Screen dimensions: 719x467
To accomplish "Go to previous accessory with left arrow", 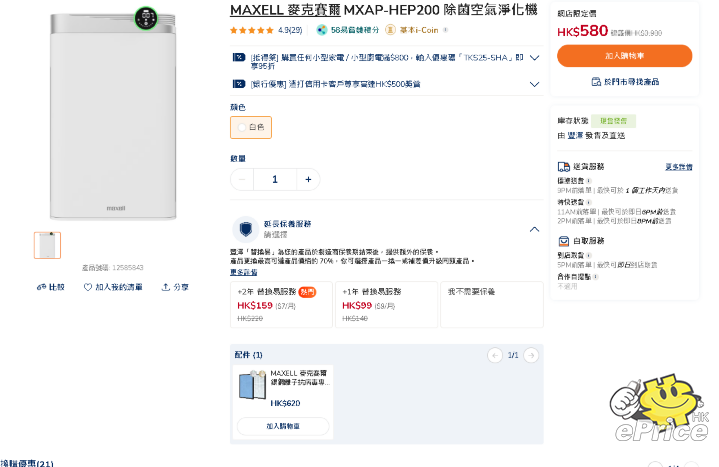I will click(x=495, y=355).
